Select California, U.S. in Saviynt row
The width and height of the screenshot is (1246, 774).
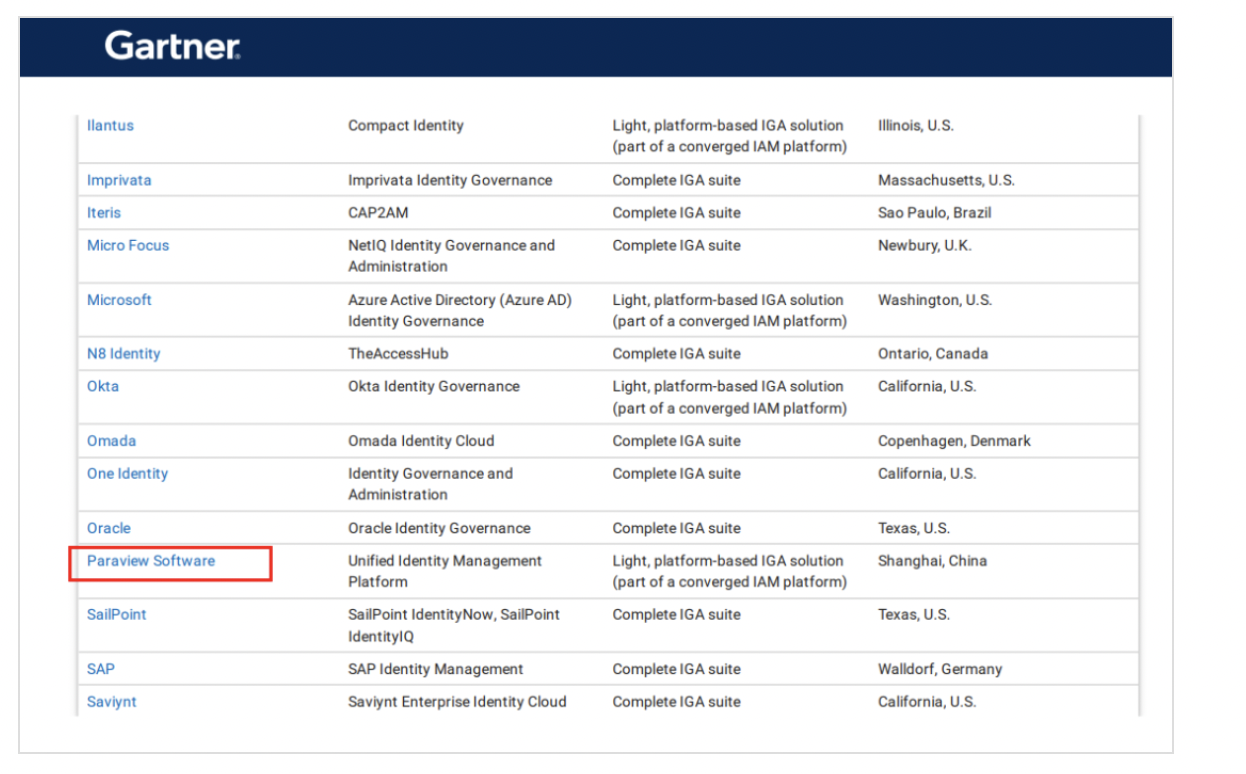927,702
